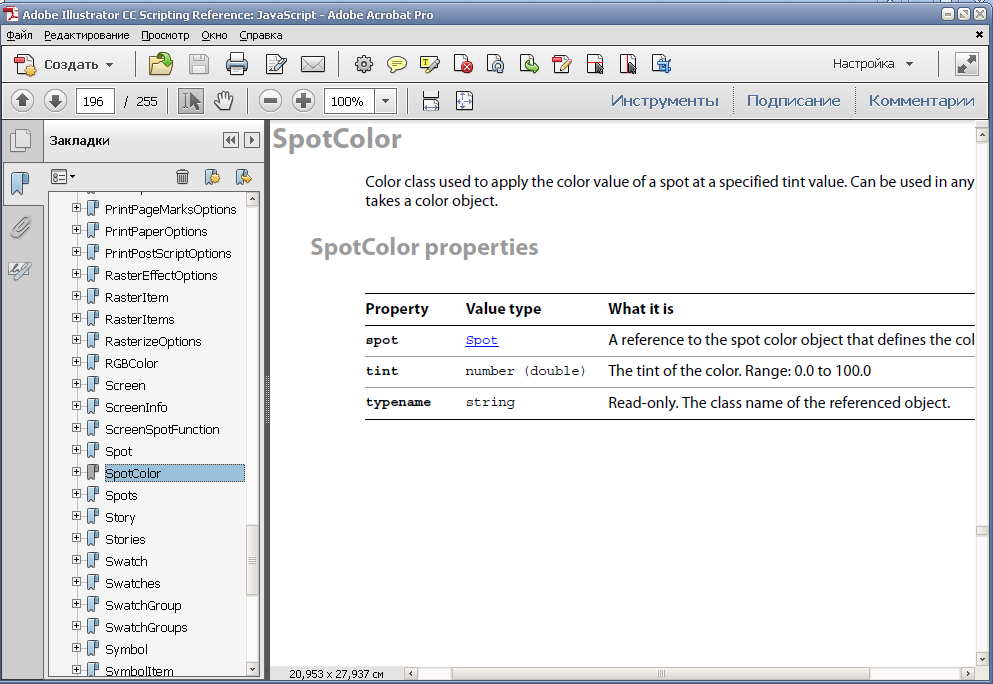Open the Справка menu
This screenshot has height=684, width=993.
(261, 35)
